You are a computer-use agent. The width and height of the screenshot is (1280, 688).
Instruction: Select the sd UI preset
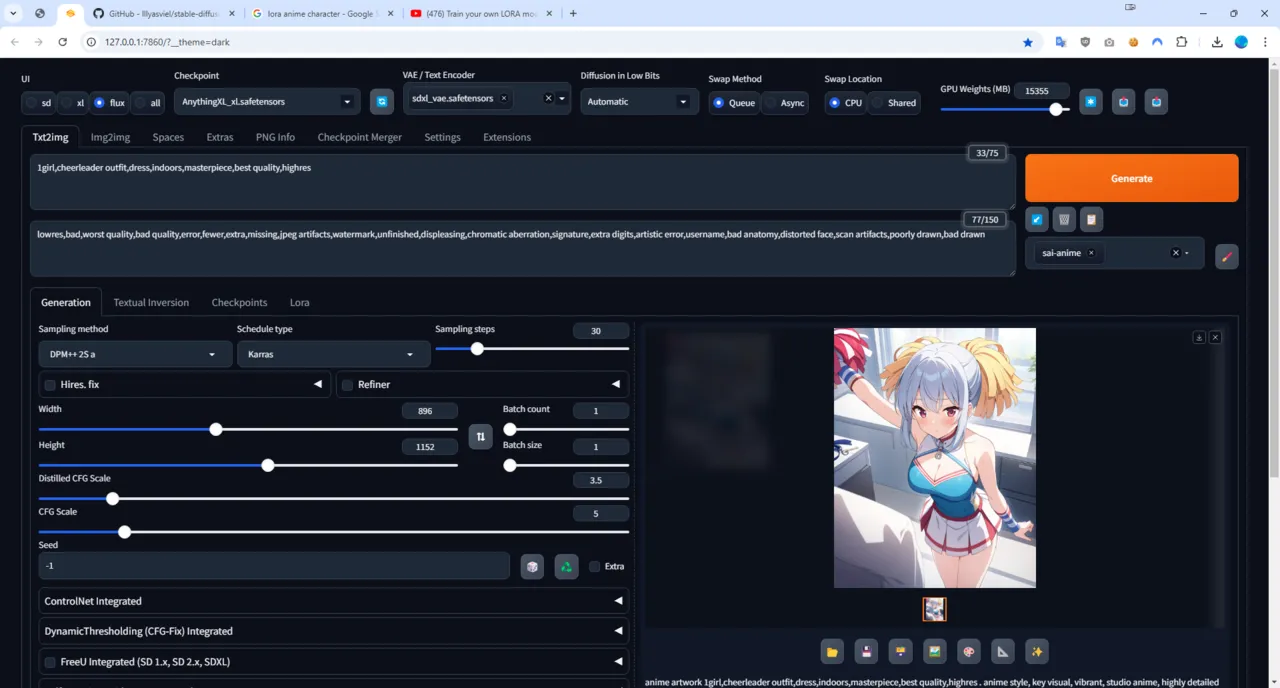pos(38,103)
